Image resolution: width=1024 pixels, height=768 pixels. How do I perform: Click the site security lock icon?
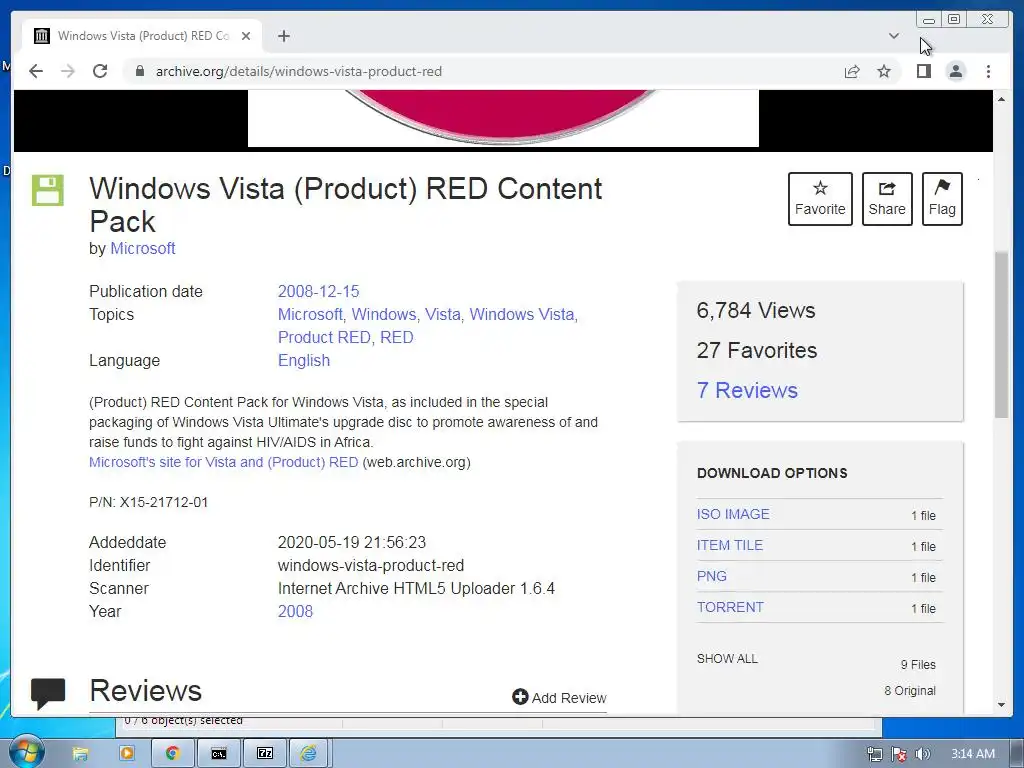[x=139, y=71]
